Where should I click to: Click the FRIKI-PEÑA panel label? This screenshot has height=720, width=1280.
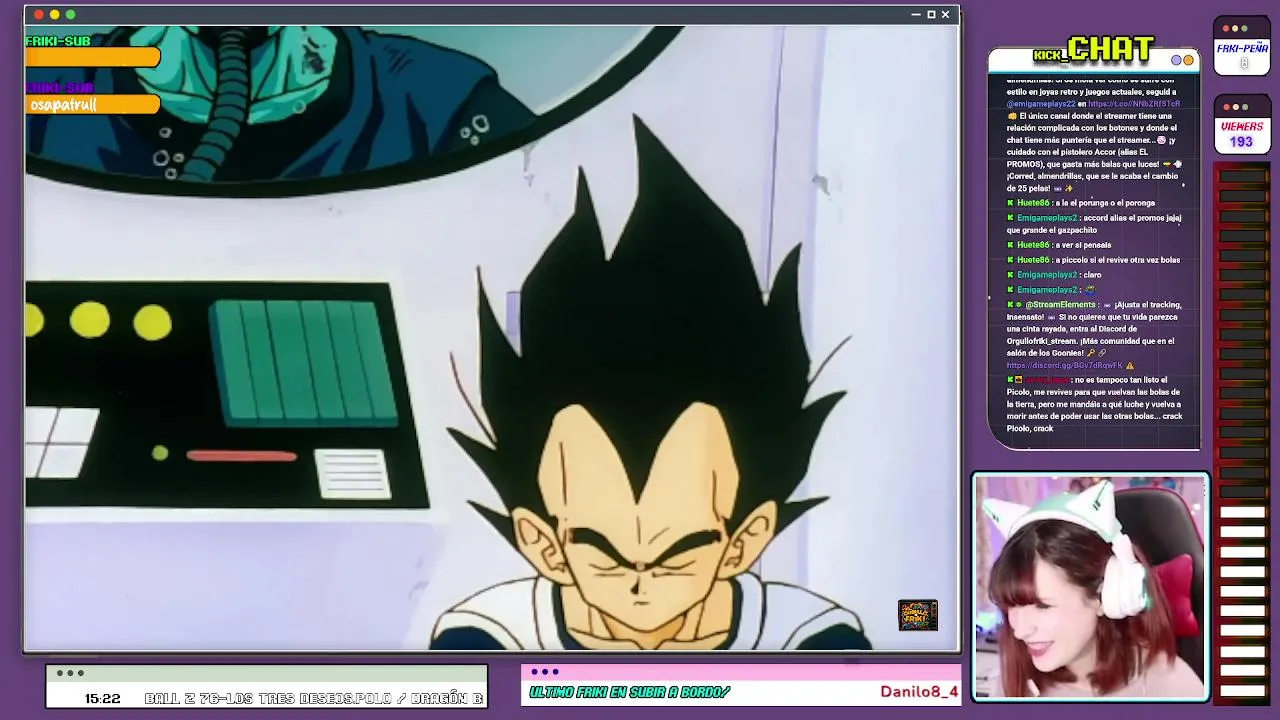point(1243,48)
